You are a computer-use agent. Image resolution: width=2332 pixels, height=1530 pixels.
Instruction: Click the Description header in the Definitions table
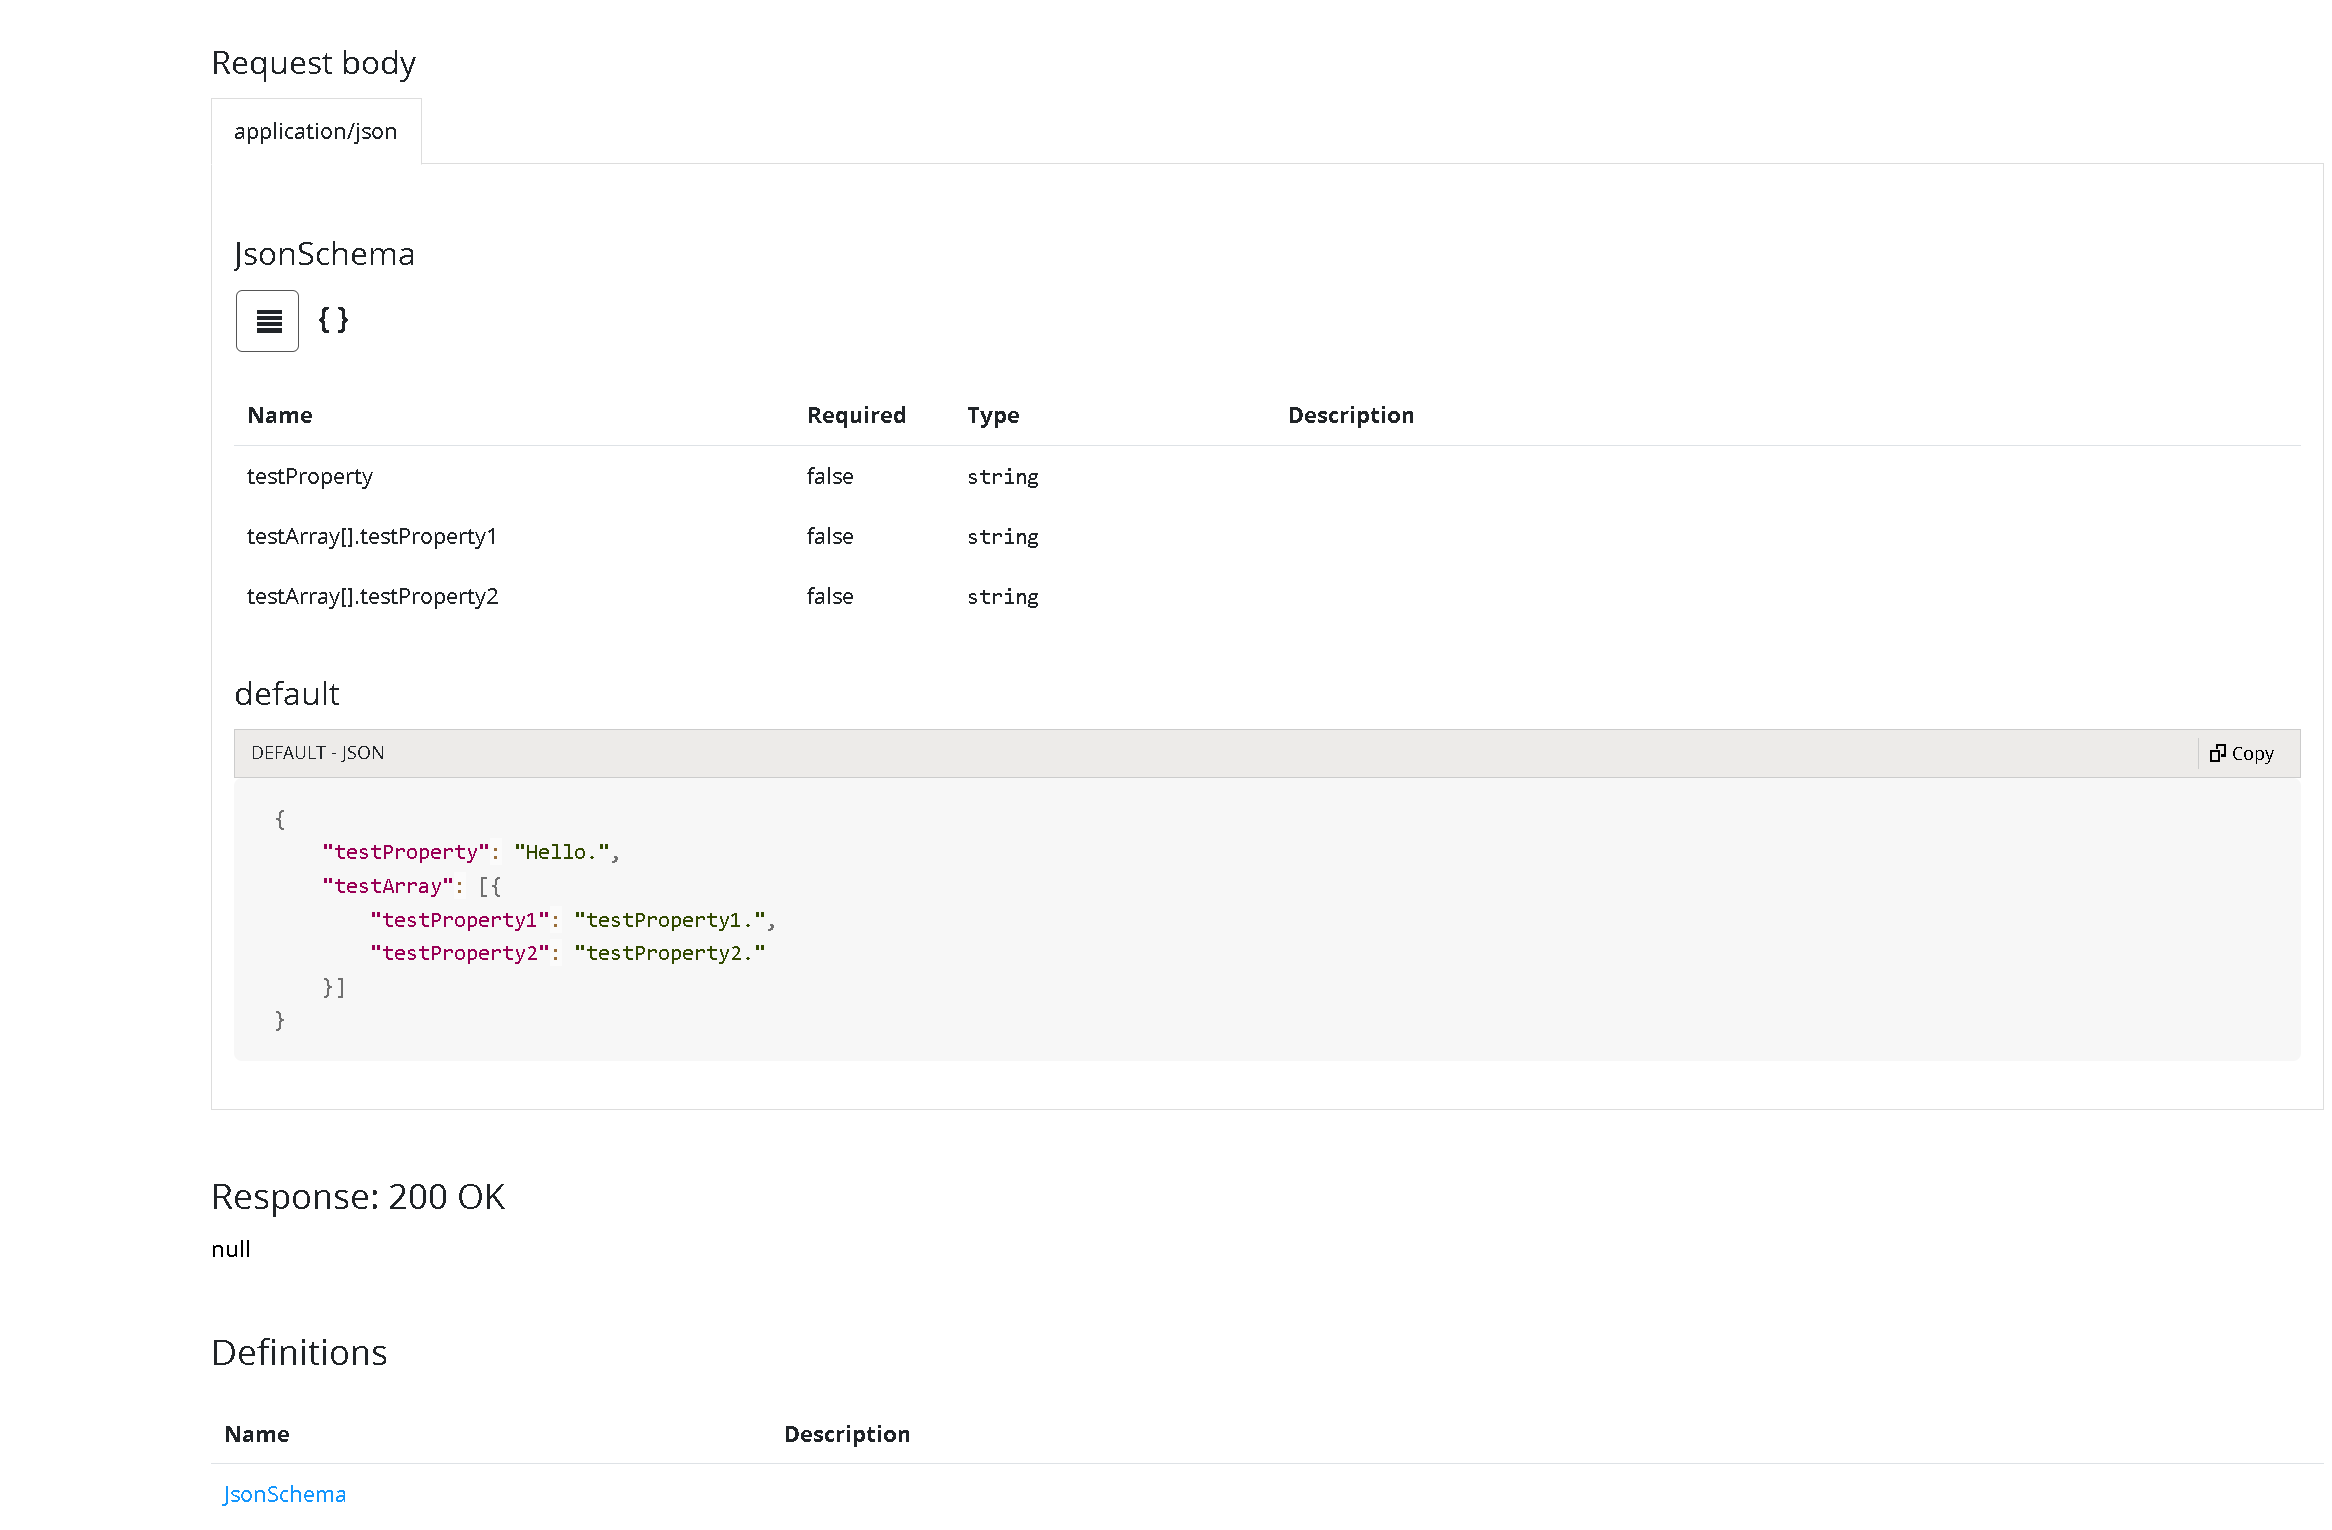pyautogui.click(x=847, y=1435)
